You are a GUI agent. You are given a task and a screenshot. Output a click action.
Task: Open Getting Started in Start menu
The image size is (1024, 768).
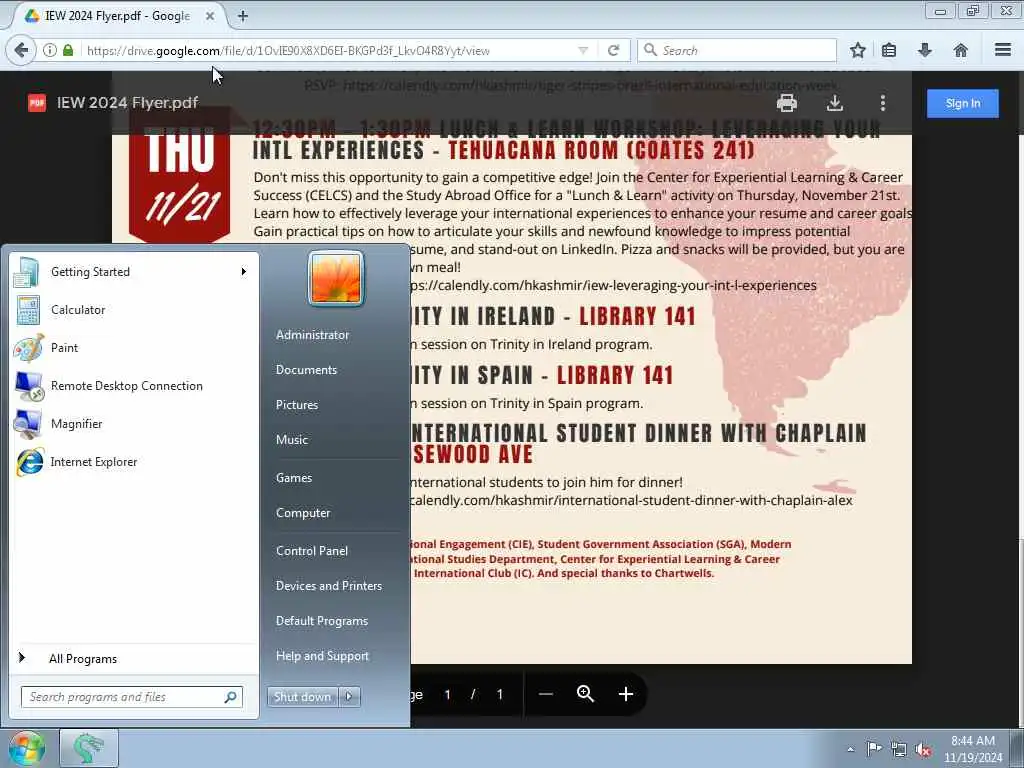(x=132, y=272)
